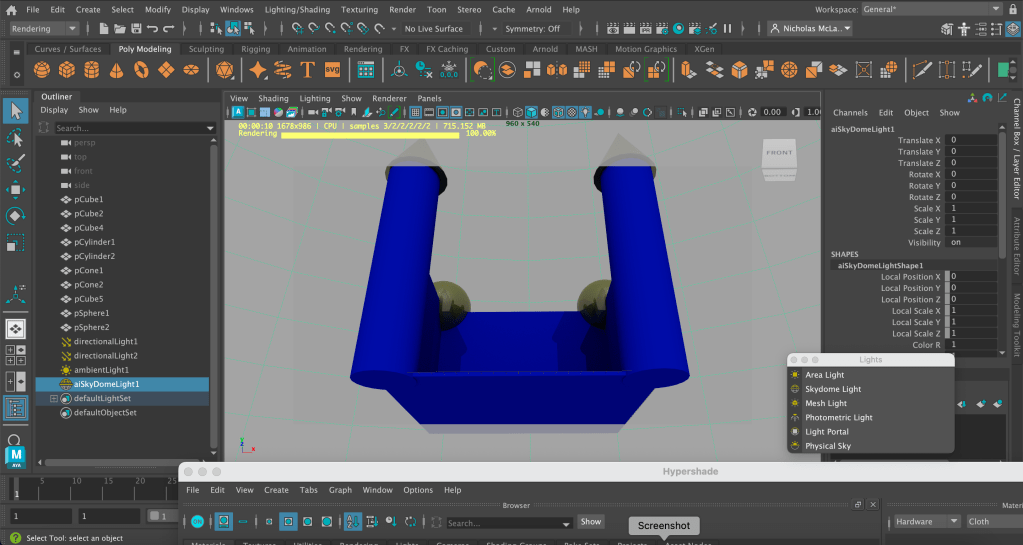Open the Arnold menu
This screenshot has width=1023, height=545.
(x=538, y=9)
